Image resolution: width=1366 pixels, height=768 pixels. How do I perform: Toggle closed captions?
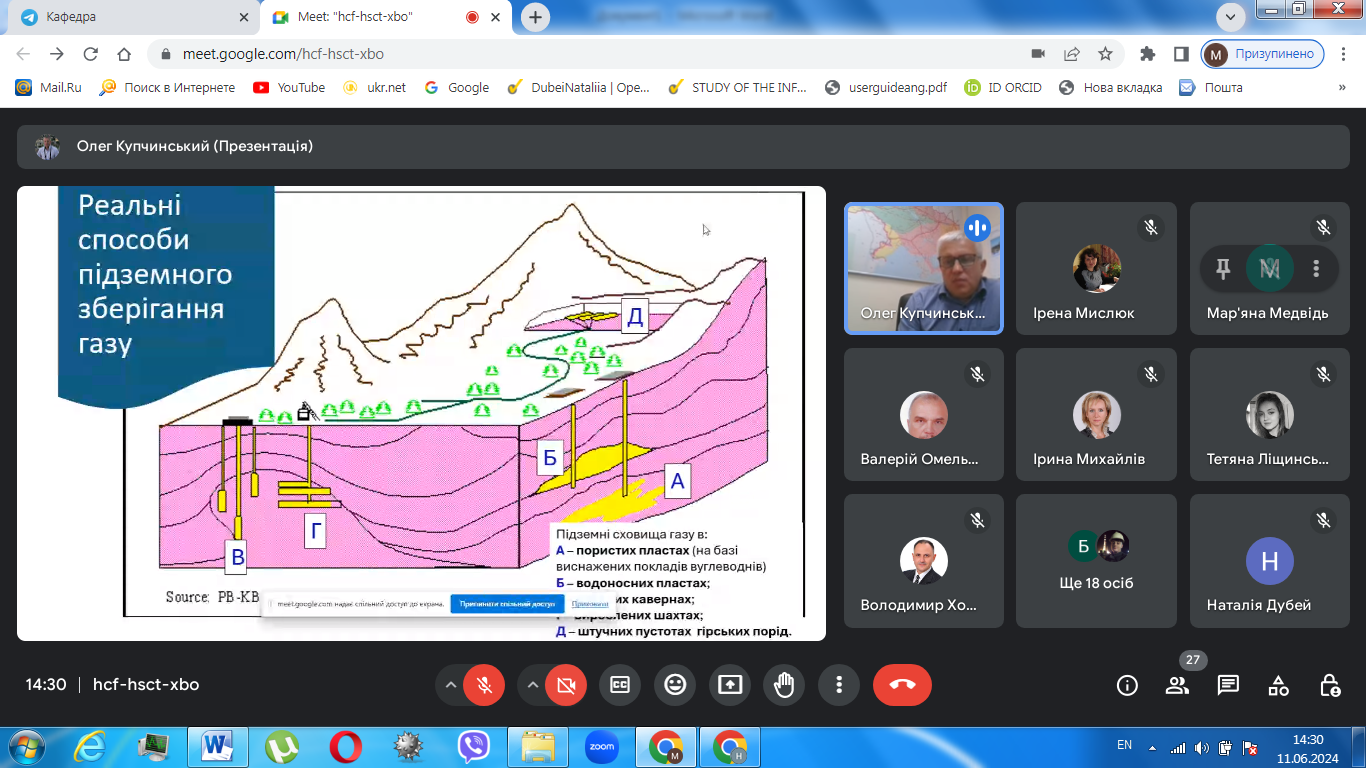pos(620,685)
